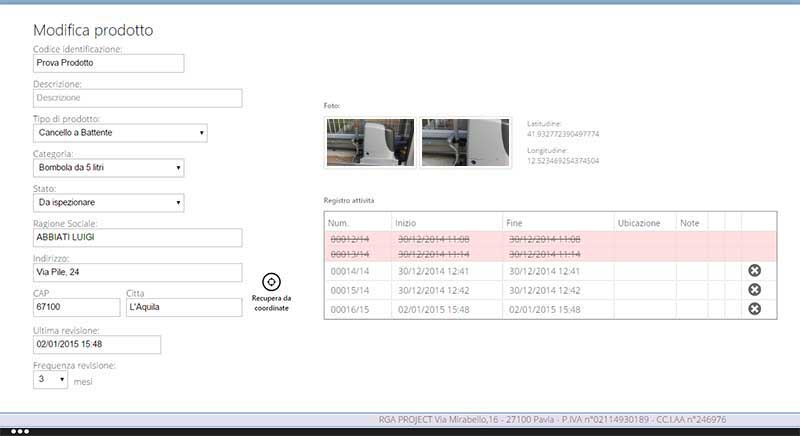Image resolution: width=800 pixels, height=436 pixels.
Task: Focus the Descrizione text field
Action: (x=138, y=98)
